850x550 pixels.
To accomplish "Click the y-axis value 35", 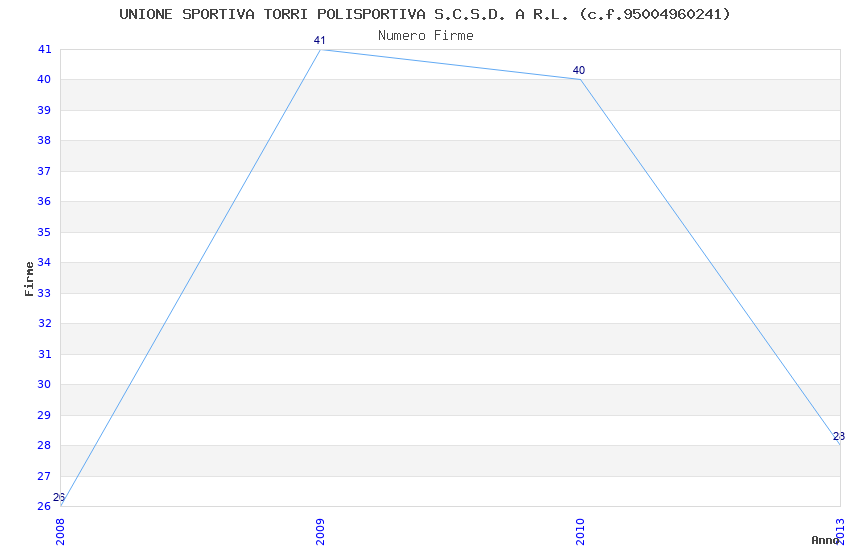I will pyautogui.click(x=44, y=232).
